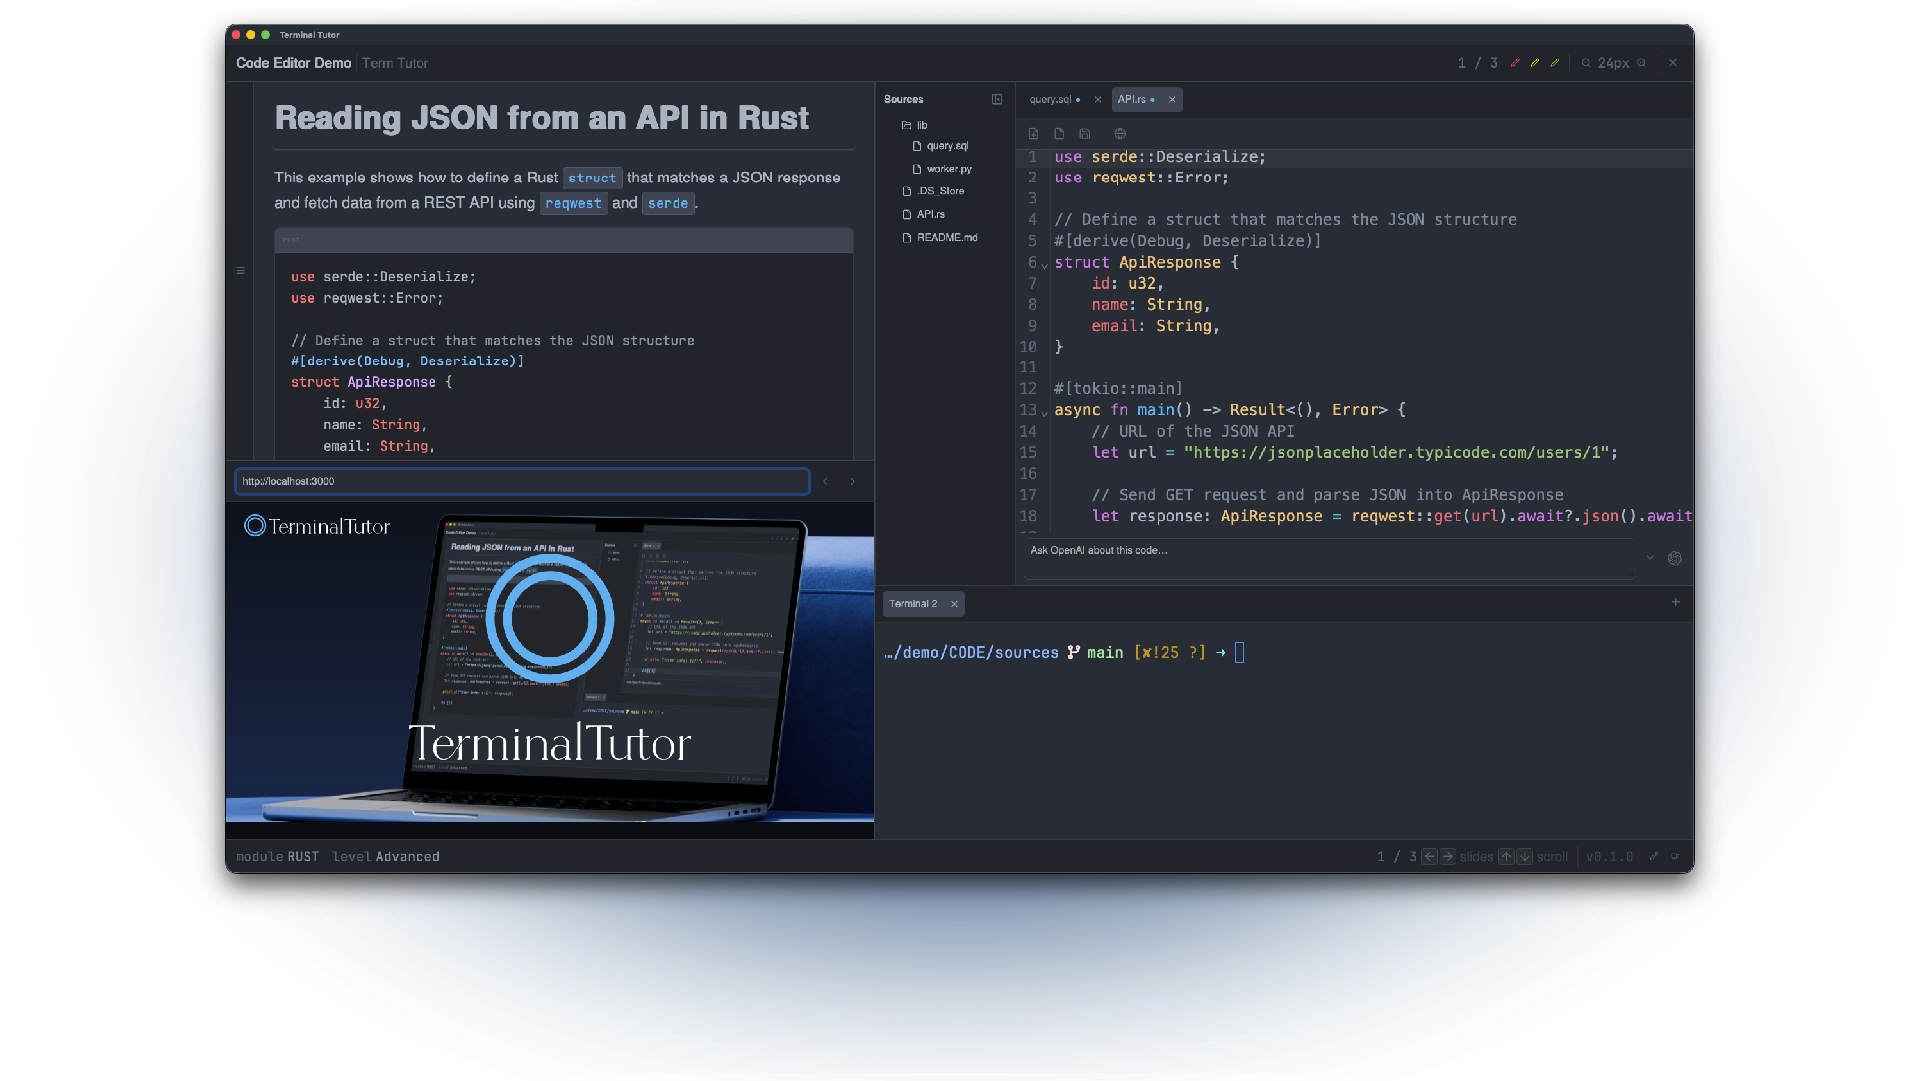
Task: Click the up arrow scroll key
Action: click(x=1506, y=857)
